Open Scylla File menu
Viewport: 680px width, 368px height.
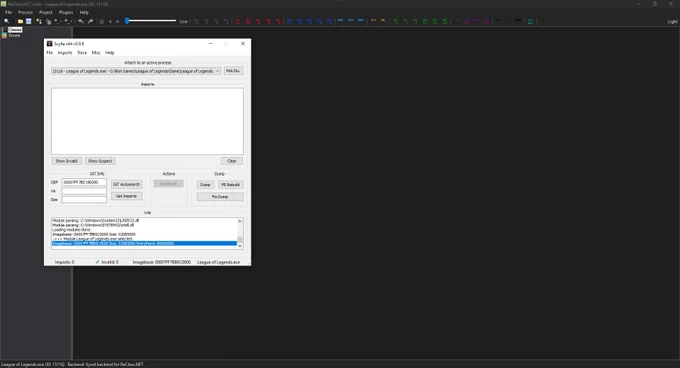click(49, 52)
